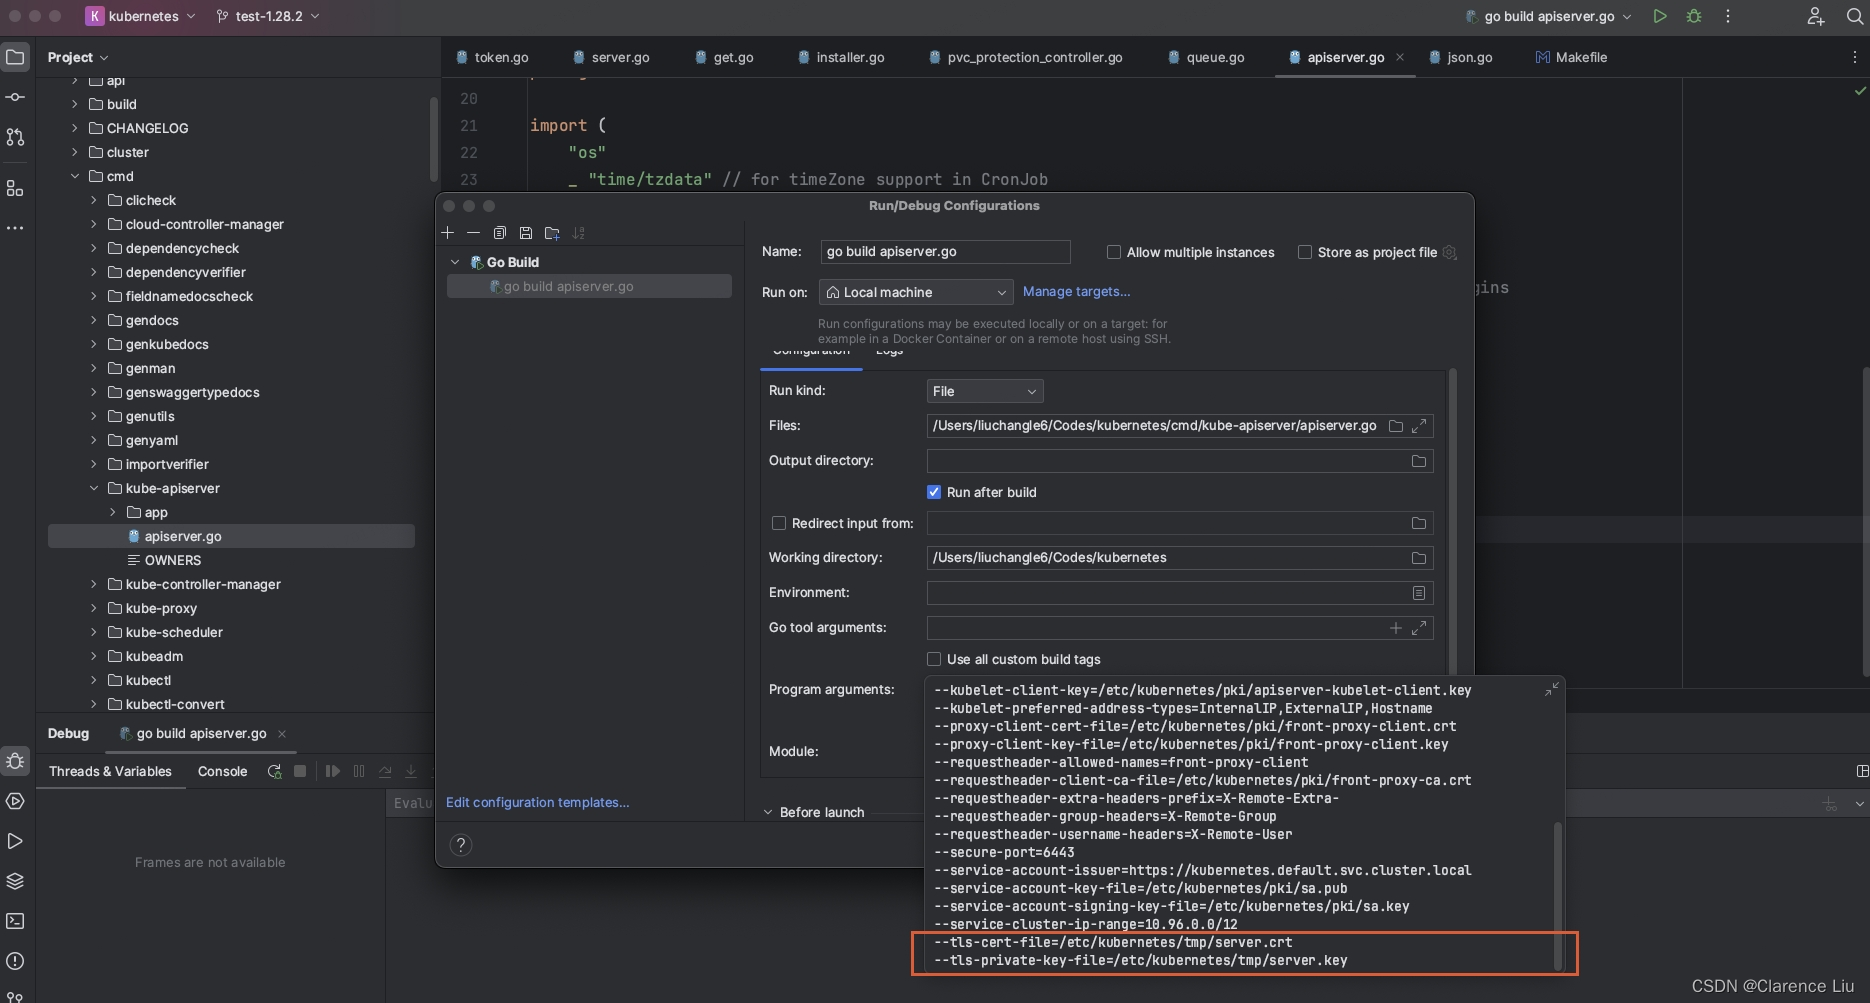The height and width of the screenshot is (1003, 1870).
Task: Browse for Files path using the folder icon
Action: pyautogui.click(x=1395, y=426)
